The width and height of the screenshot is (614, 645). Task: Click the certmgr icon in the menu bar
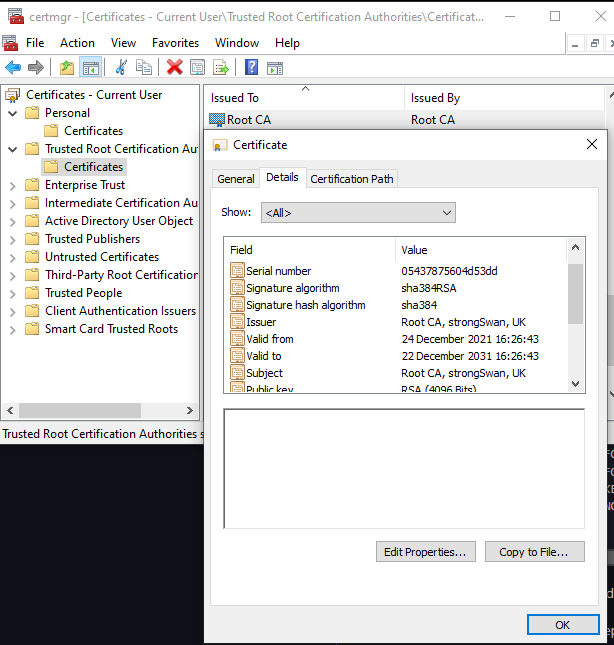click(x=10, y=43)
